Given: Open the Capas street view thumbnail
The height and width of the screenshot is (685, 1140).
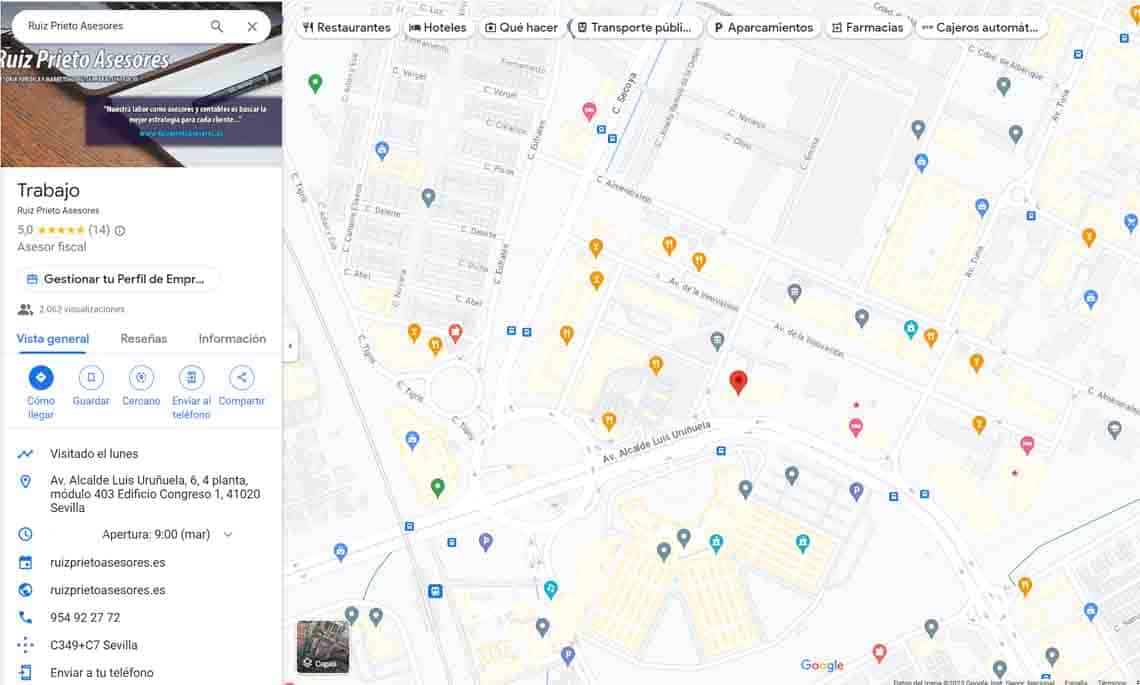Looking at the screenshot, I should [322, 645].
